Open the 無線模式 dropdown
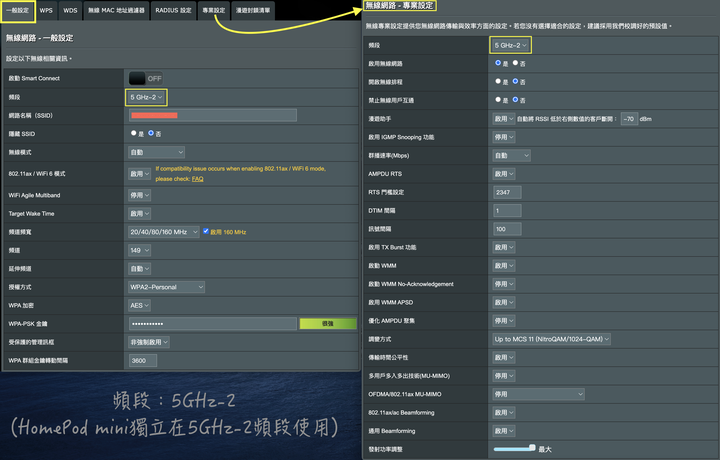 pyautogui.click(x=157, y=152)
